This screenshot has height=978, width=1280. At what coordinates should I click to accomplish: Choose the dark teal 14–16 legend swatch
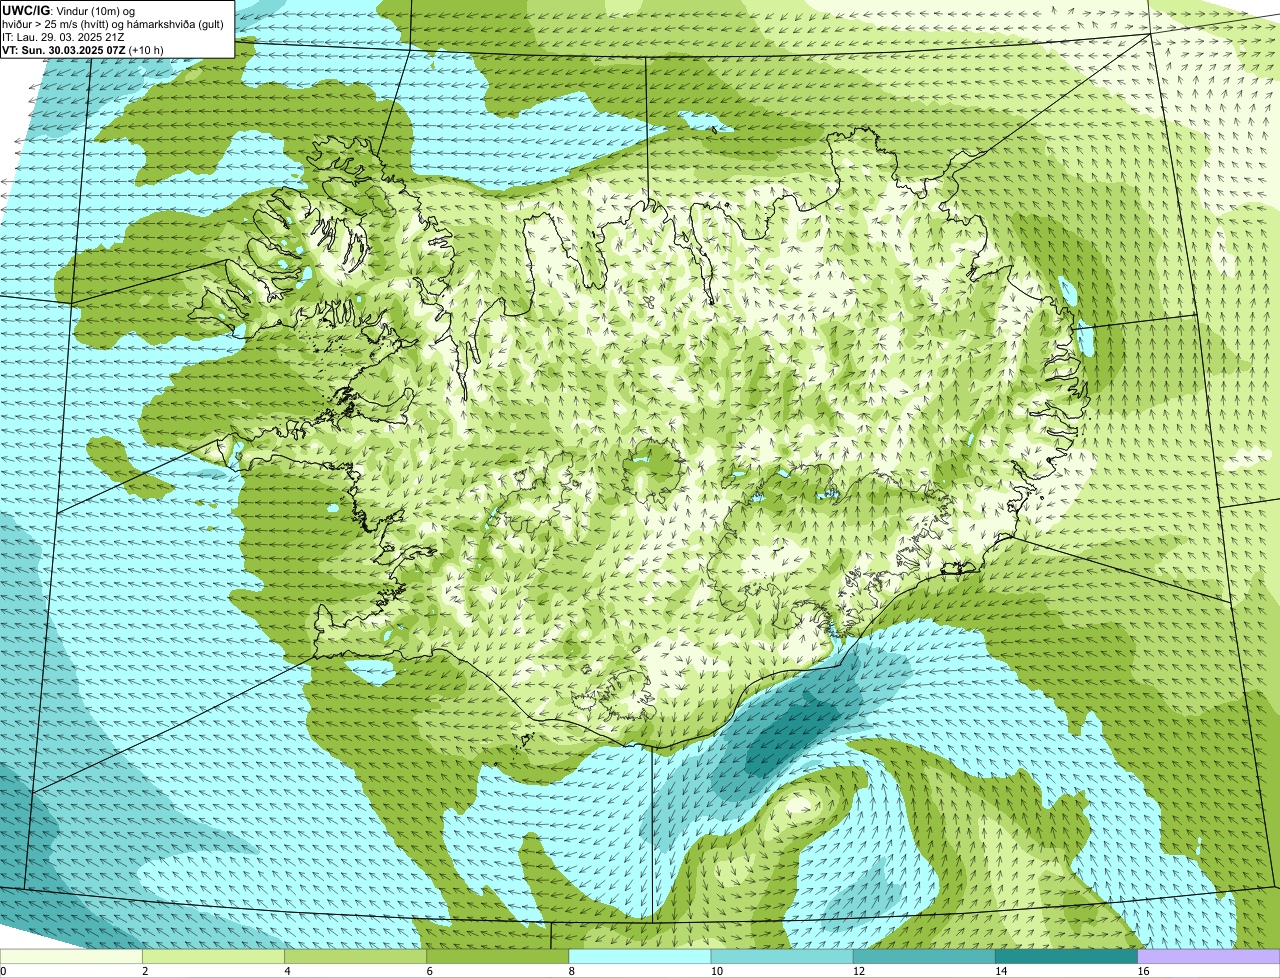(x=1066, y=956)
